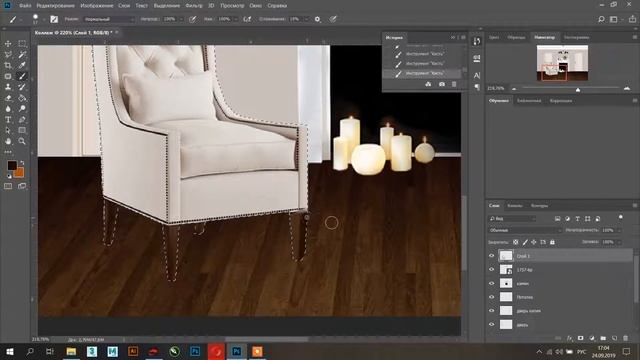Hide layer Слой 1 with eye icon
The image size is (640, 360).
(x=491, y=256)
